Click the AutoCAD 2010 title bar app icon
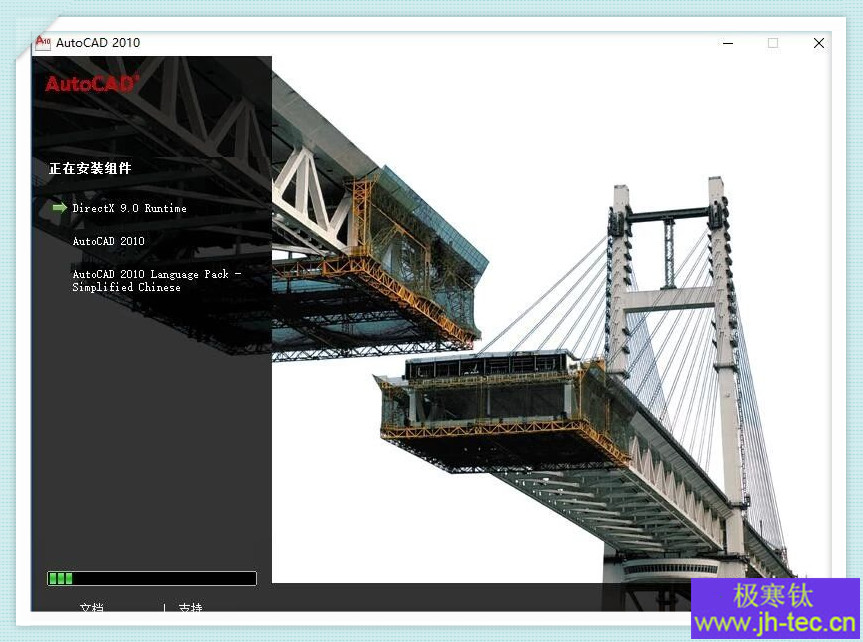The height and width of the screenshot is (642, 863). tap(42, 43)
